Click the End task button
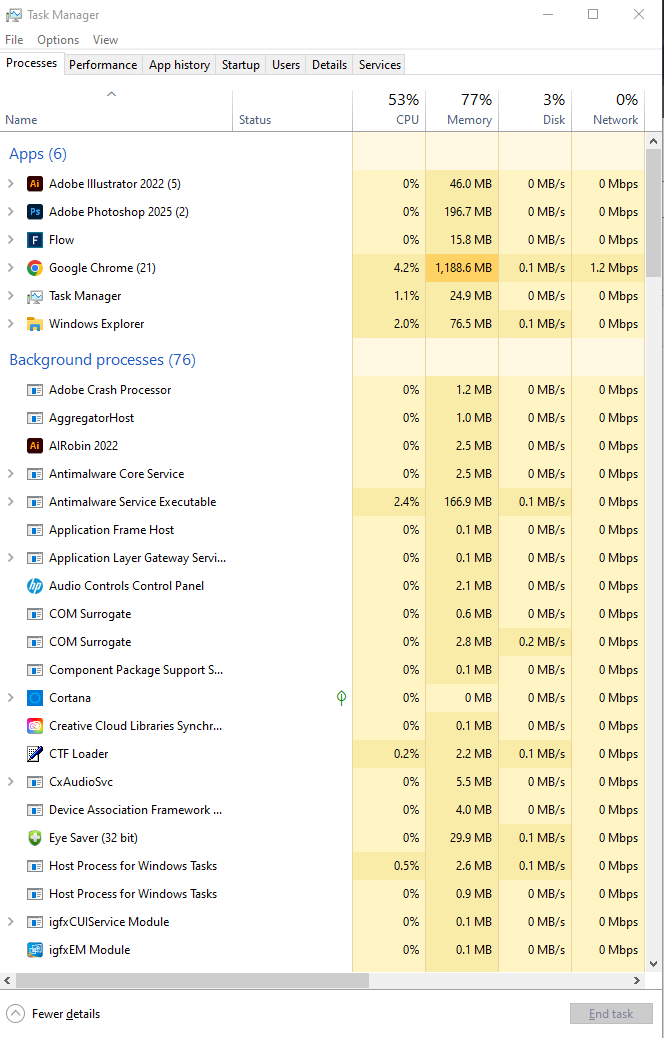Image resolution: width=664 pixels, height=1038 pixels. [610, 1014]
